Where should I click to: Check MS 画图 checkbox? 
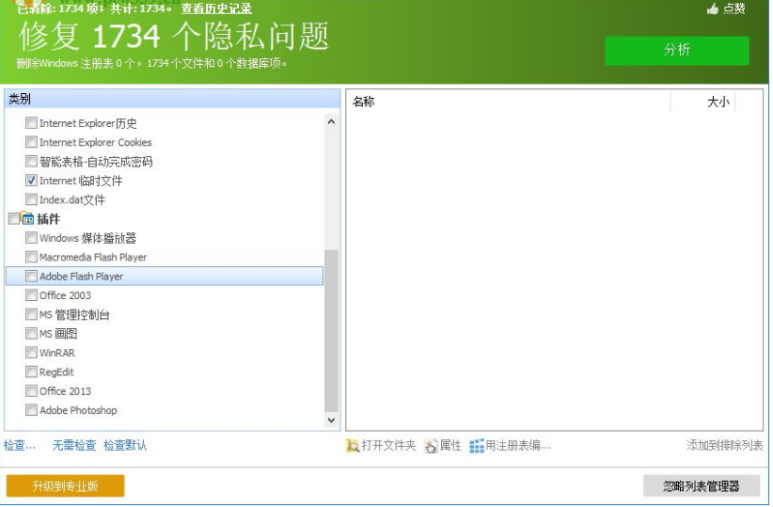pos(31,333)
